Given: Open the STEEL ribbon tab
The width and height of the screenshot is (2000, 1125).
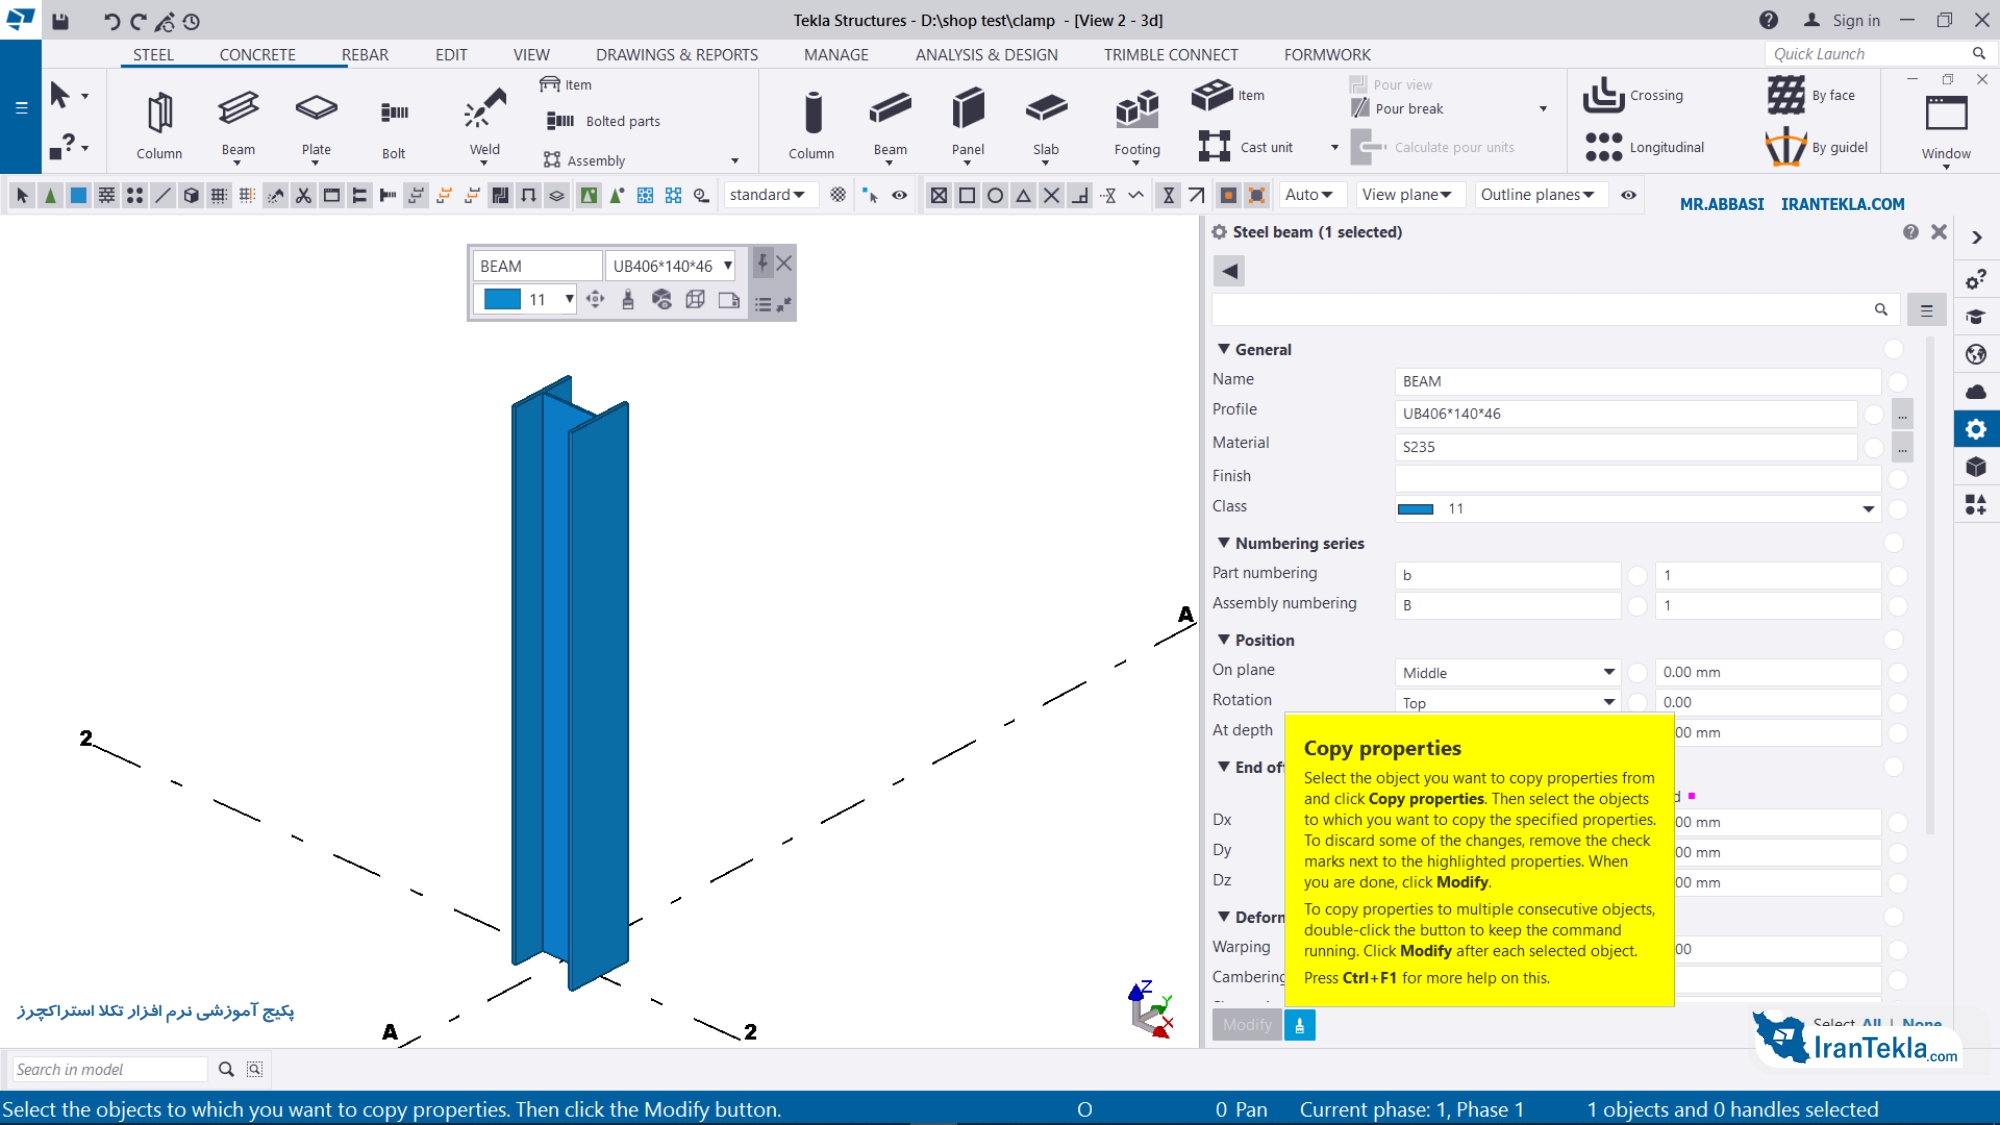Looking at the screenshot, I should (153, 55).
